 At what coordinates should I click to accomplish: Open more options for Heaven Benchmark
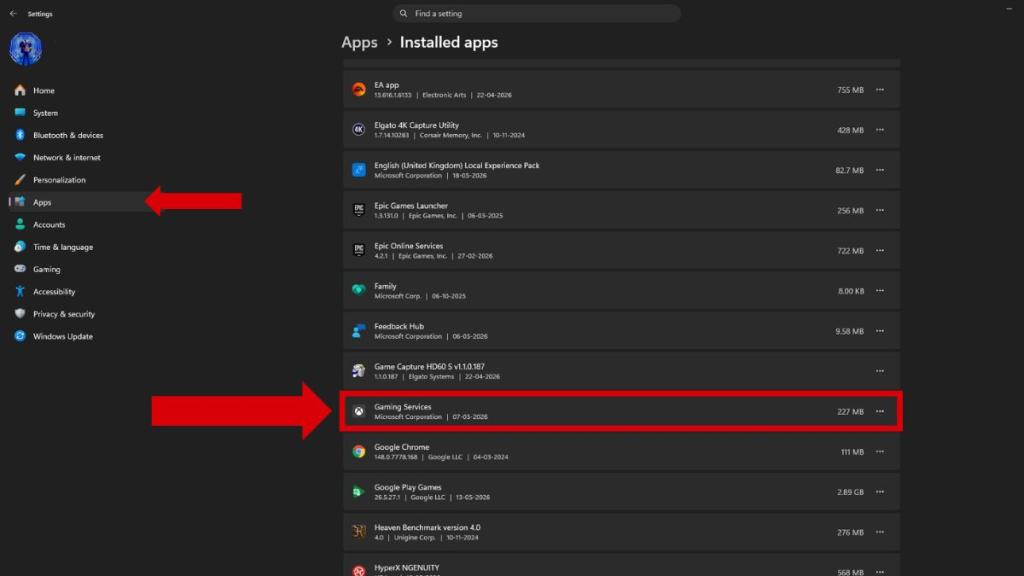tap(880, 532)
